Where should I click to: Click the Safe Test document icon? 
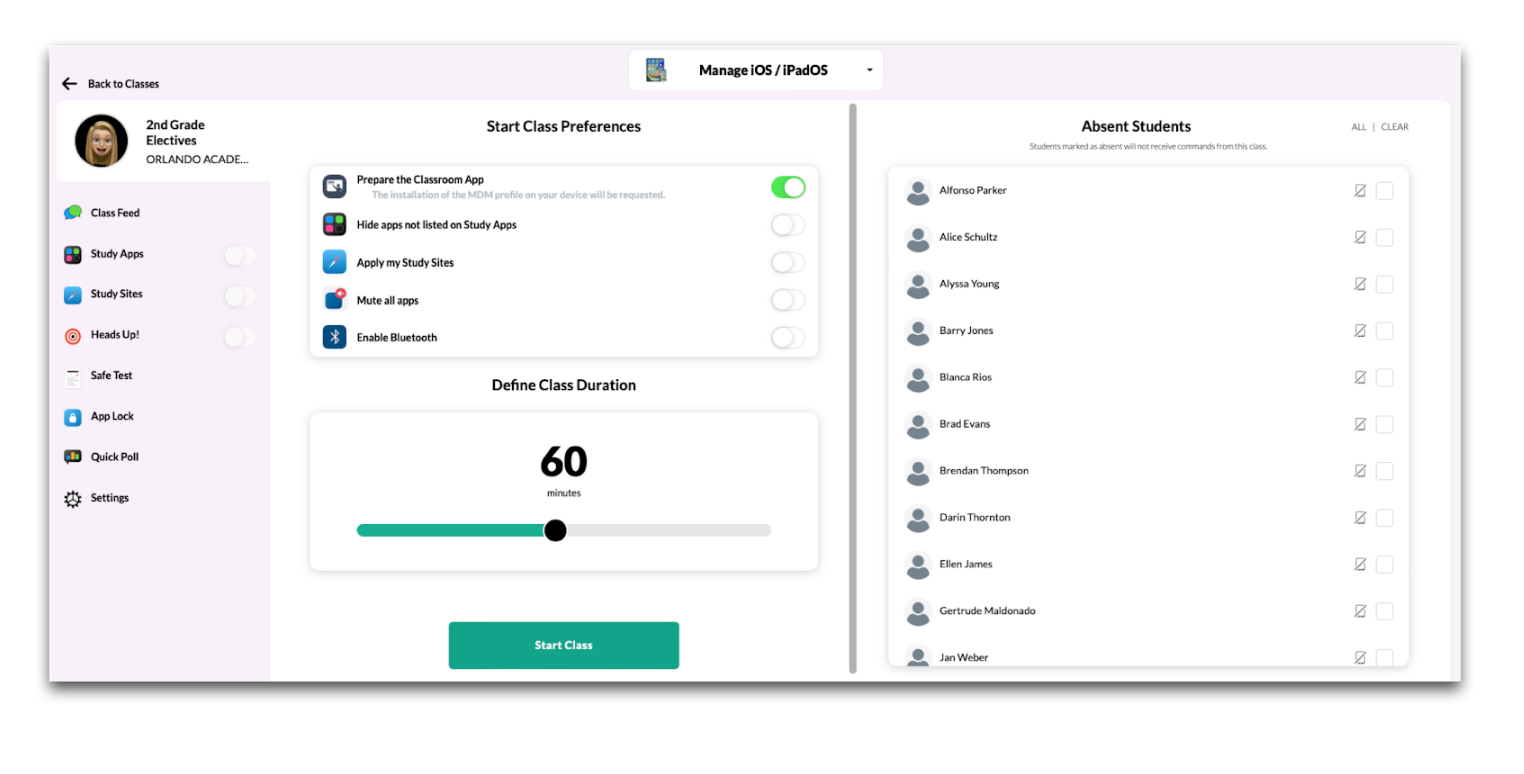tap(73, 377)
